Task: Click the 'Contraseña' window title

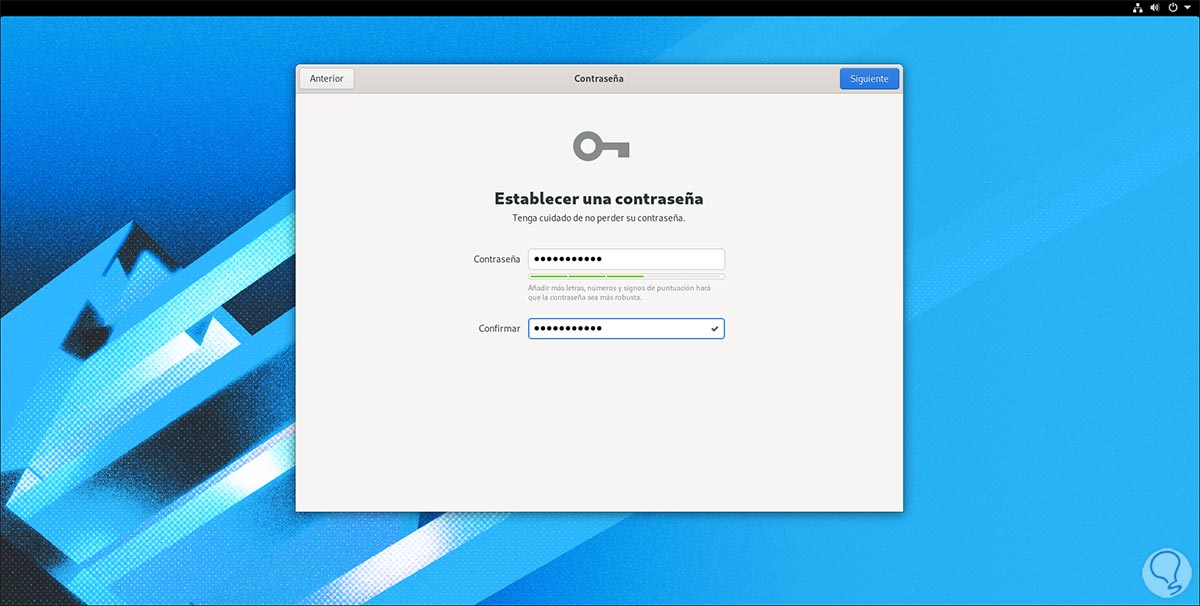Action: click(x=599, y=78)
